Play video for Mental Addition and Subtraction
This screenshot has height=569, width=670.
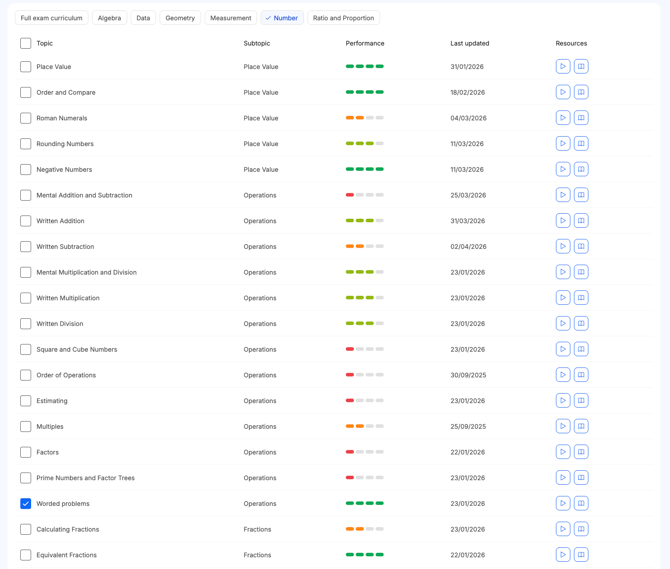click(x=563, y=195)
